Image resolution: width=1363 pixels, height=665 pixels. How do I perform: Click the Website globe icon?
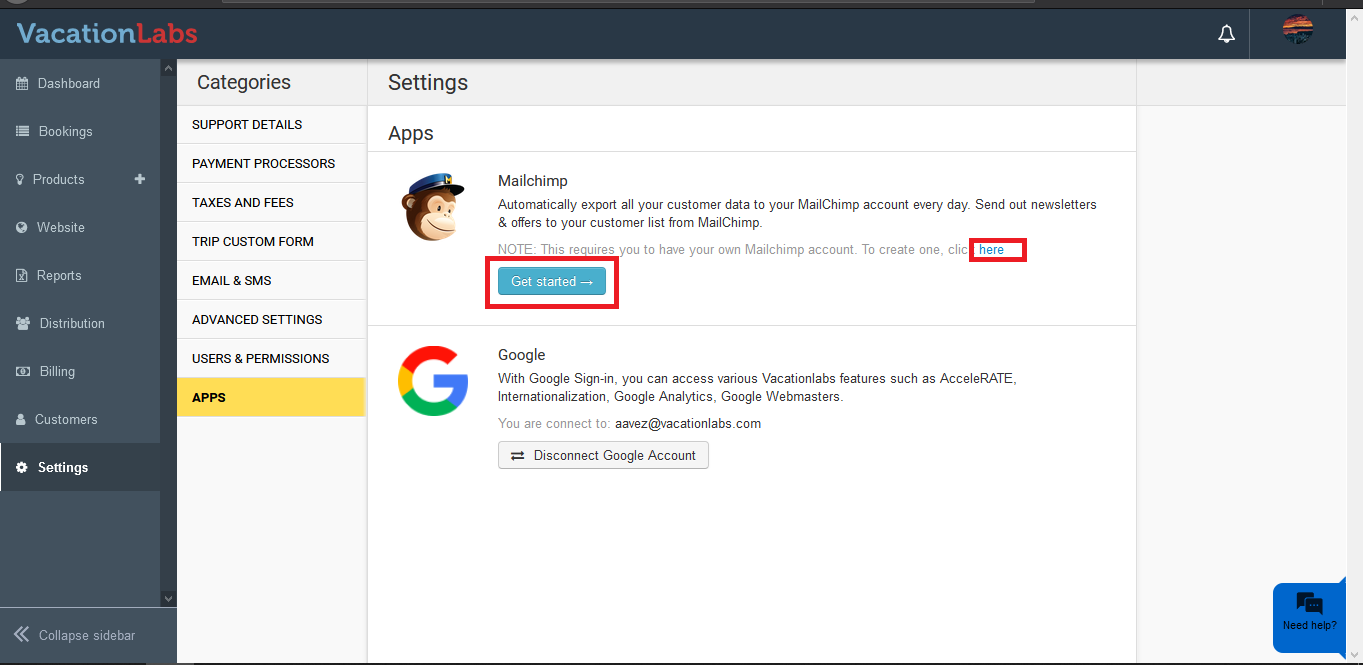[22, 227]
